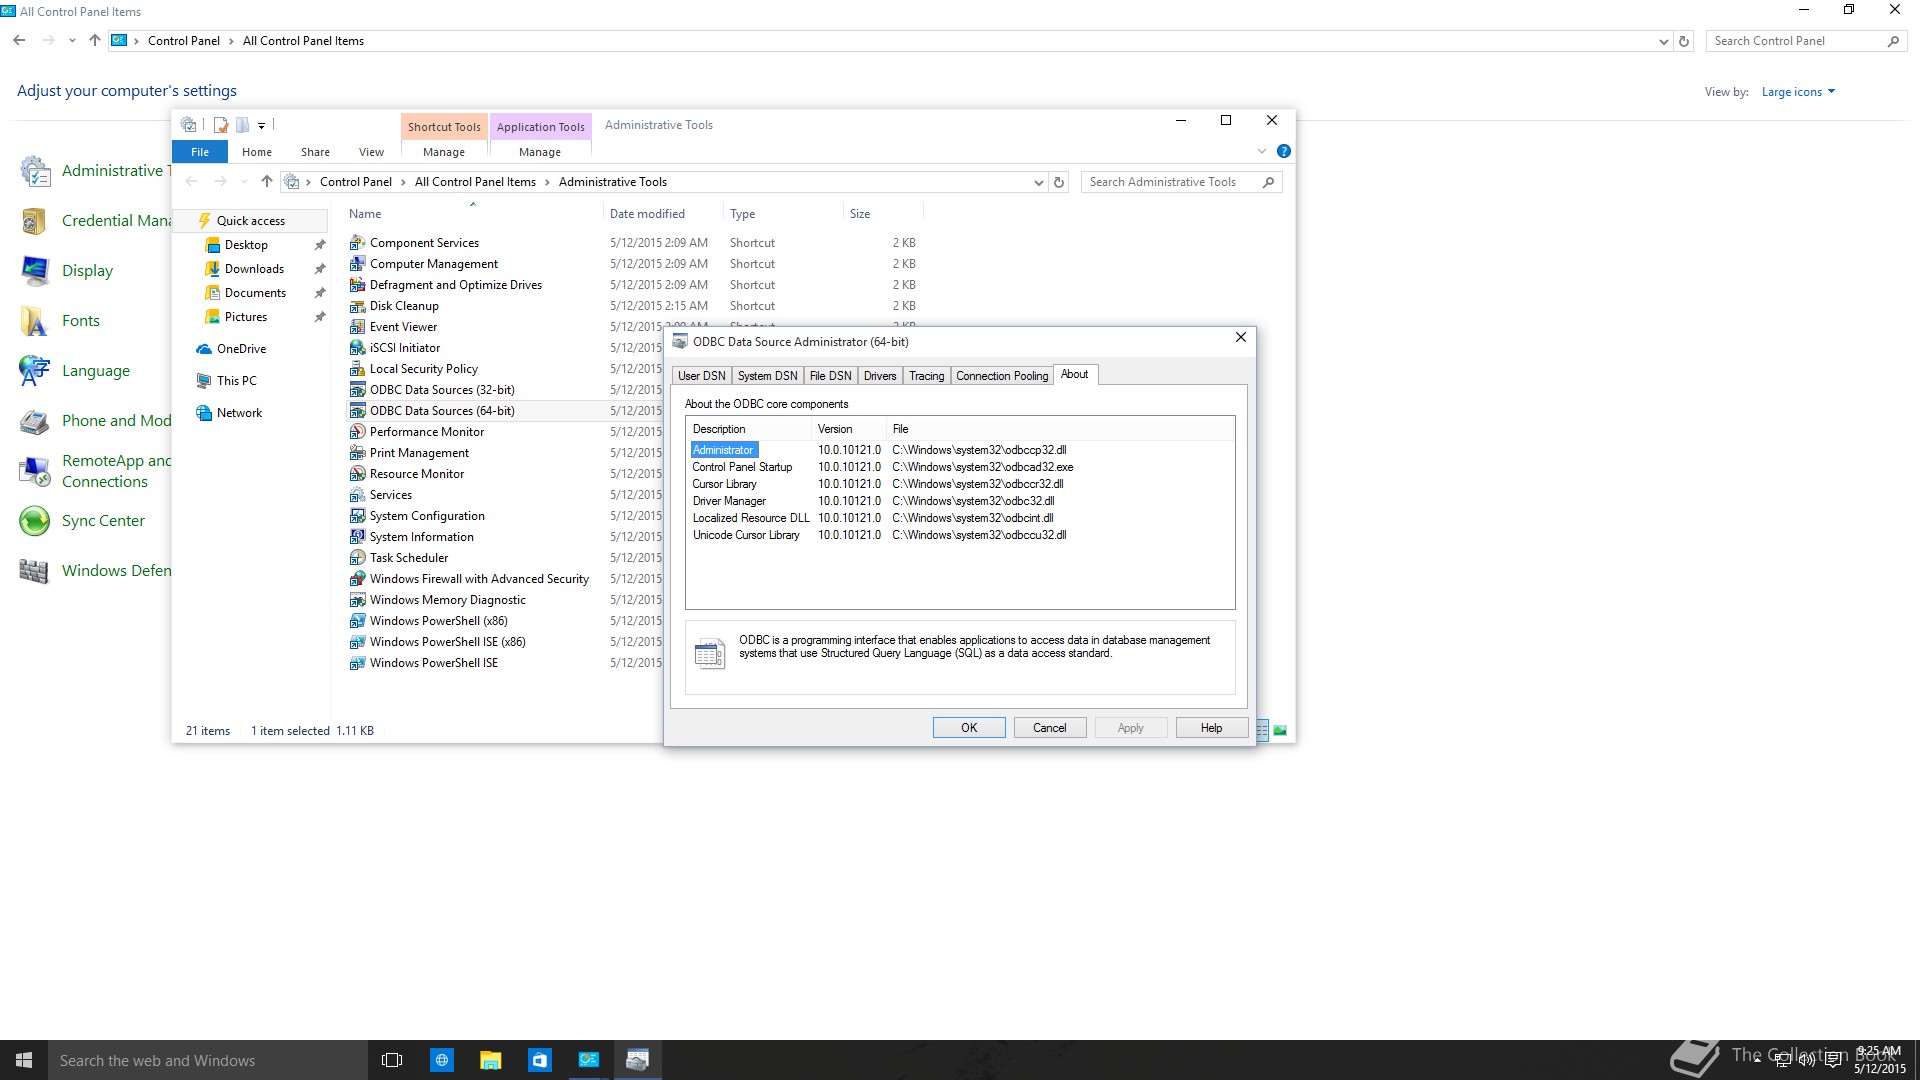
Task: Open Quick Access Toolbar customize dropdown
Action: coord(261,125)
